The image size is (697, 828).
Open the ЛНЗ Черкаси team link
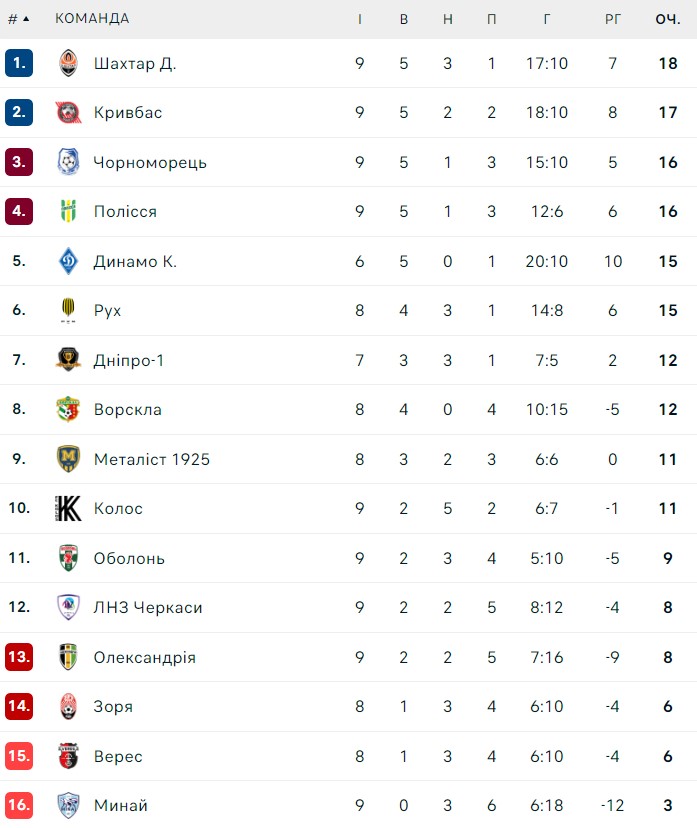(x=148, y=607)
